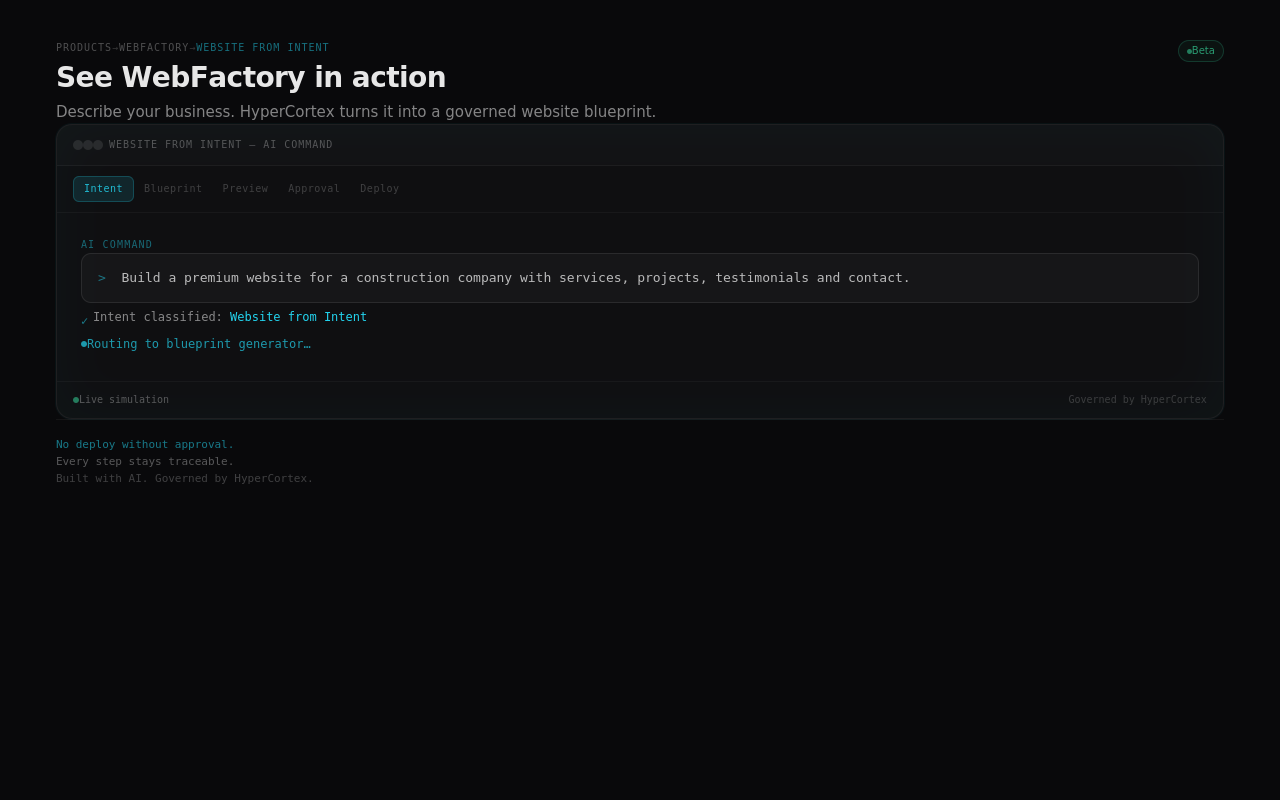Viewport: 1280px width, 800px height.
Task: Click the checkmark next to Intent classified
Action: pos(84,320)
